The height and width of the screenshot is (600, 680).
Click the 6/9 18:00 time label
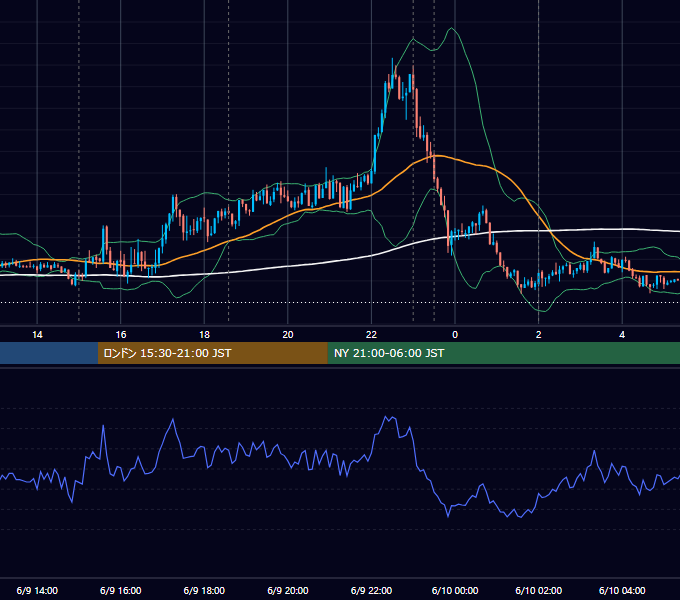(204, 590)
